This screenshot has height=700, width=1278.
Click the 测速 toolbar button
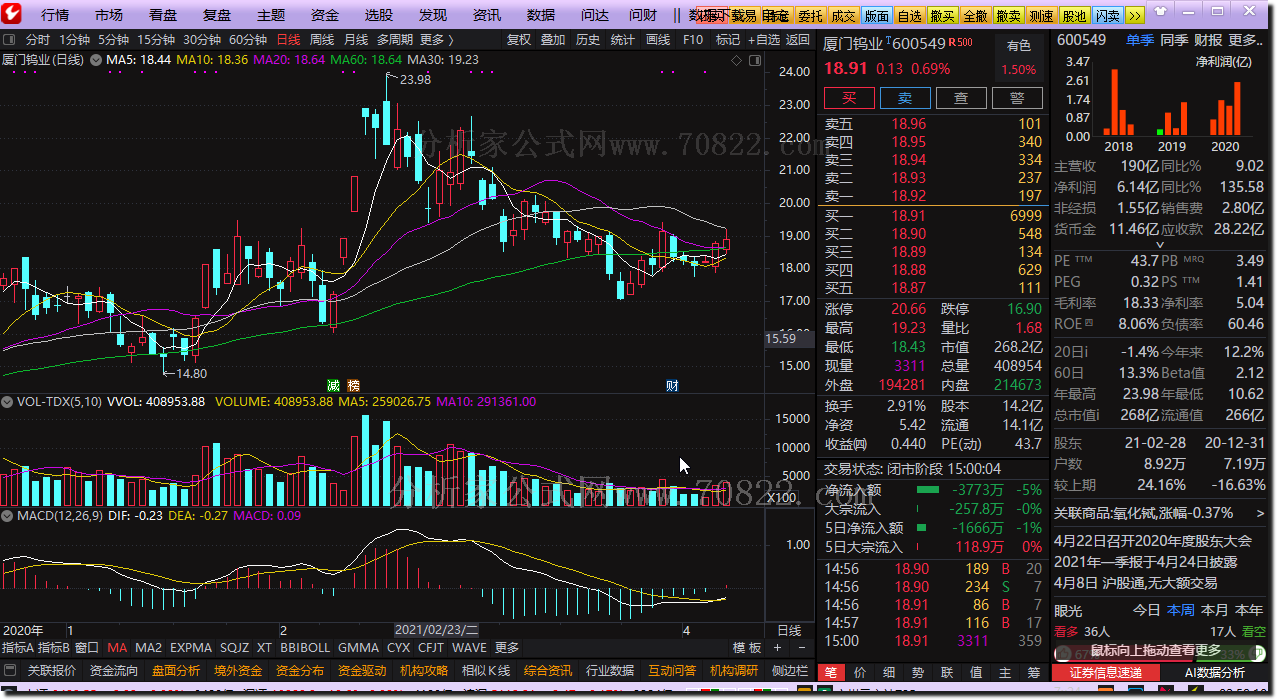1041,16
